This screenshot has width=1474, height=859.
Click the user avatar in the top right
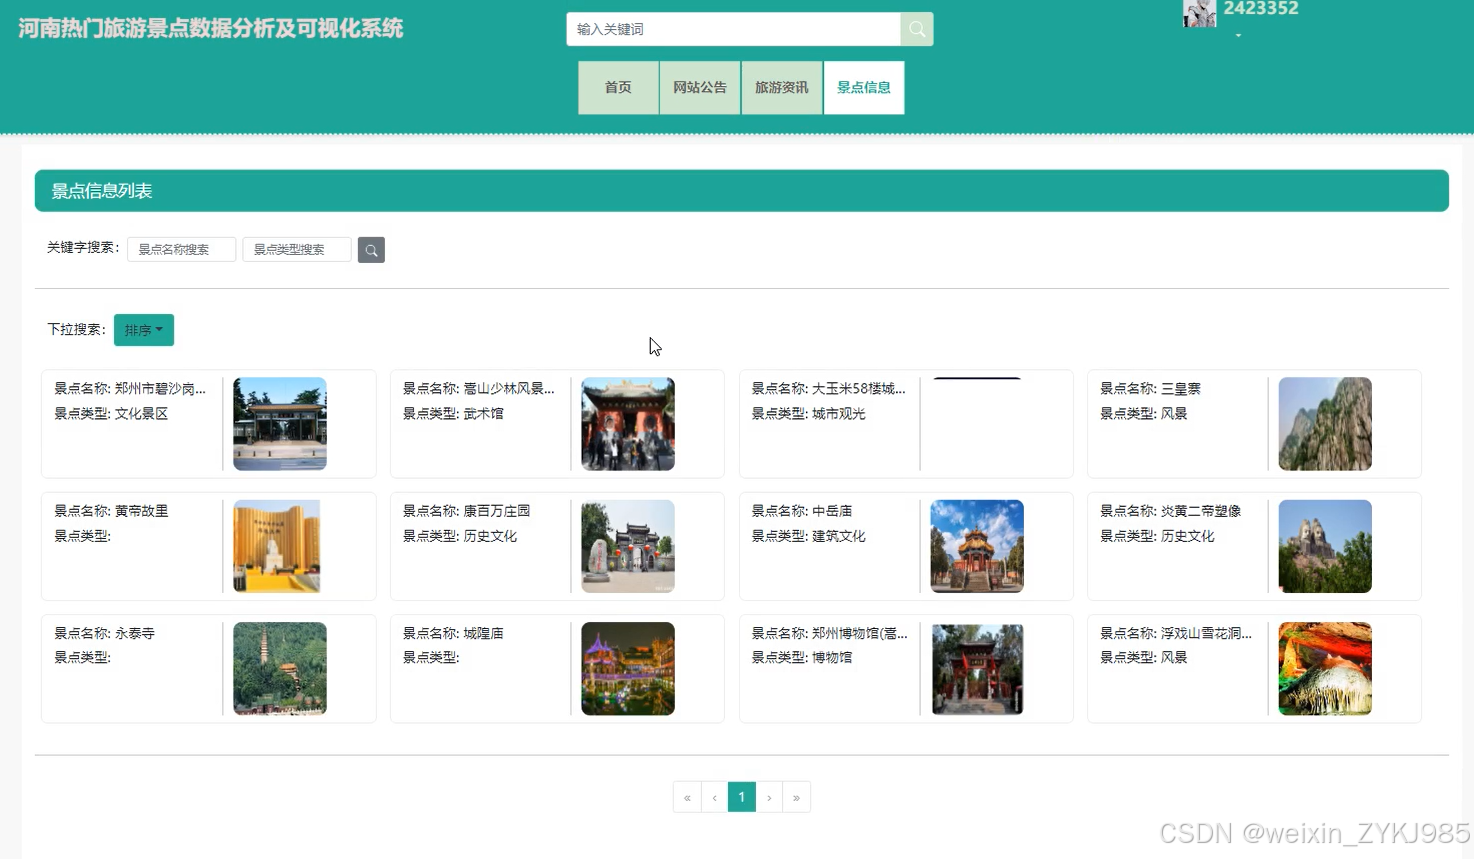coord(1198,14)
